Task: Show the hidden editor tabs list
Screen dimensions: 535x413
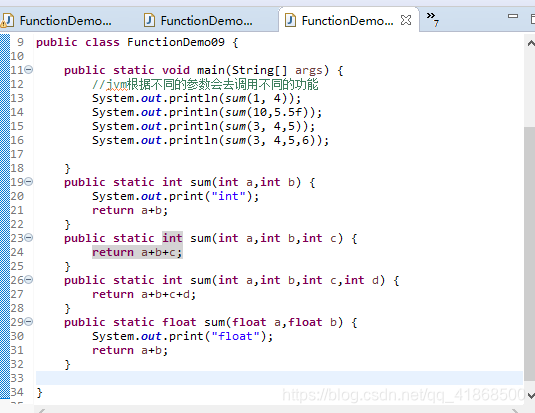Action: click(x=433, y=18)
